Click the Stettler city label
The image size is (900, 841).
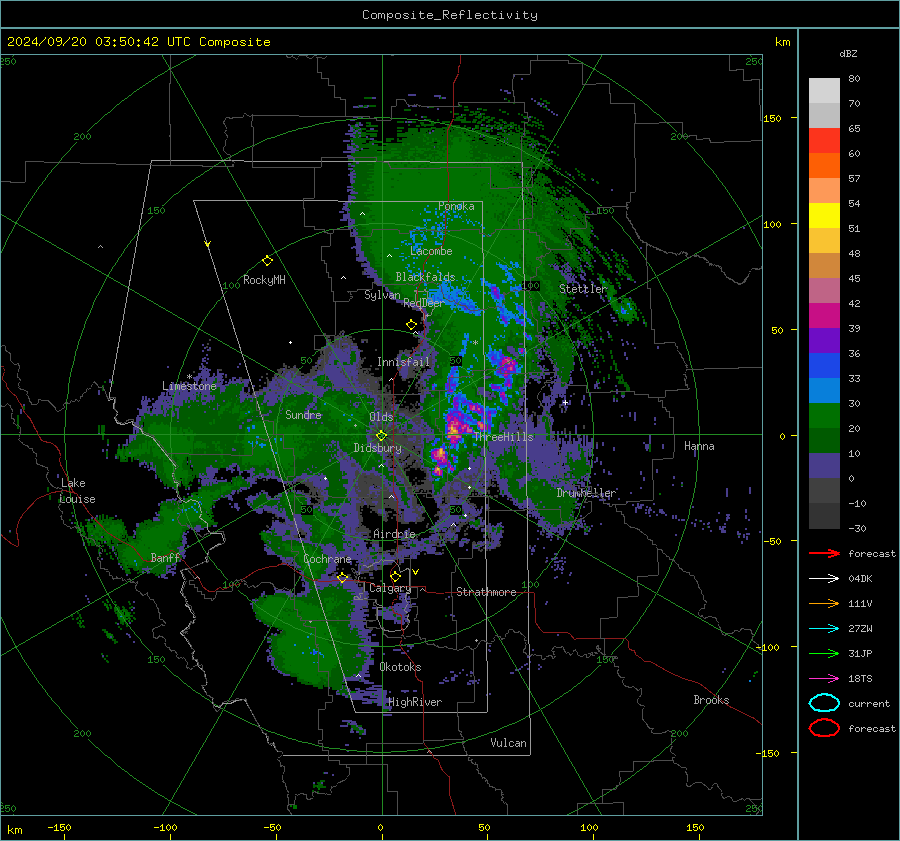pyautogui.click(x=583, y=289)
